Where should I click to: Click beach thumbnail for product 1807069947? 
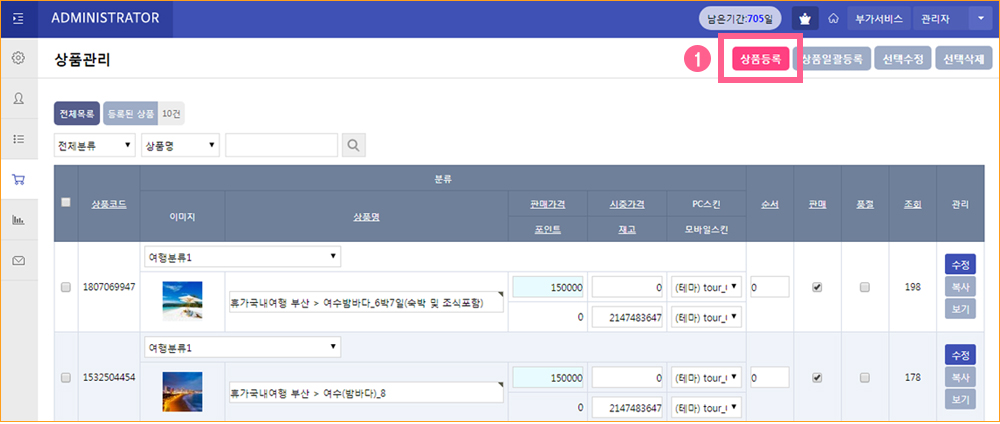(x=182, y=301)
